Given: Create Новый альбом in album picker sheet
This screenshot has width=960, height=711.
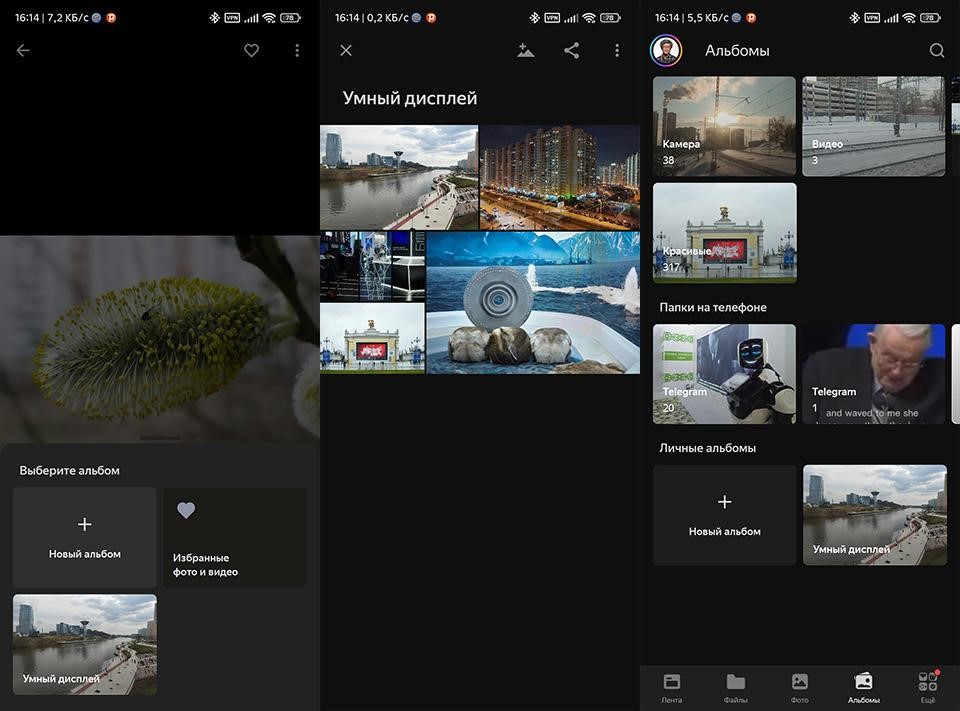Looking at the screenshot, I should pos(85,537).
